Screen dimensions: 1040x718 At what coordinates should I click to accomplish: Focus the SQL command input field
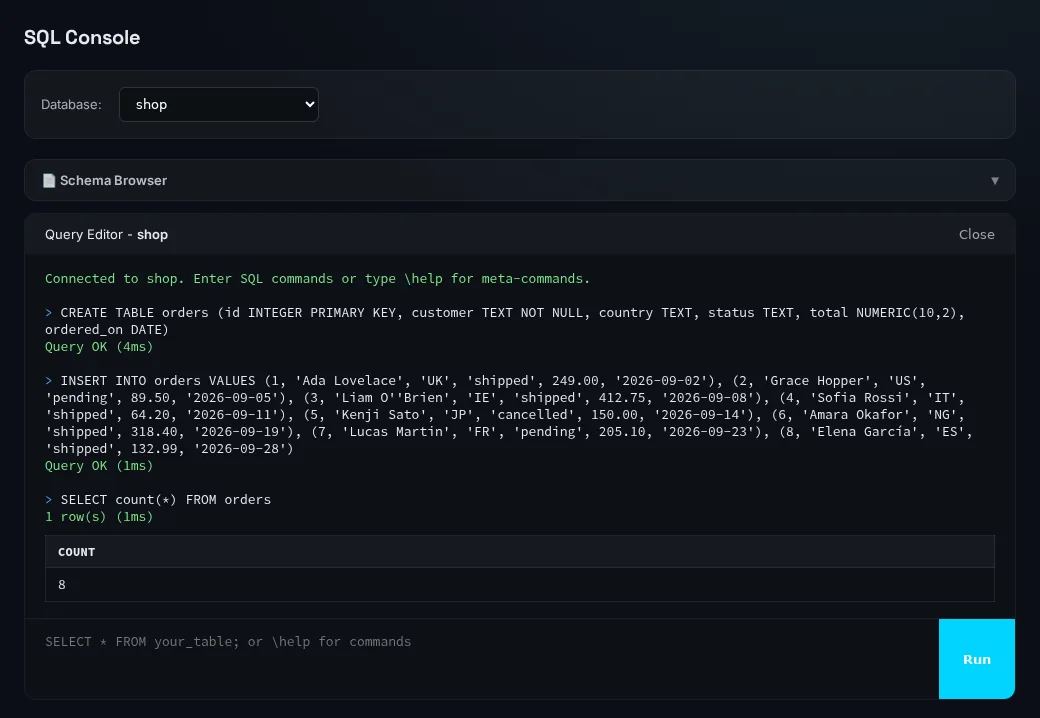tap(482, 658)
